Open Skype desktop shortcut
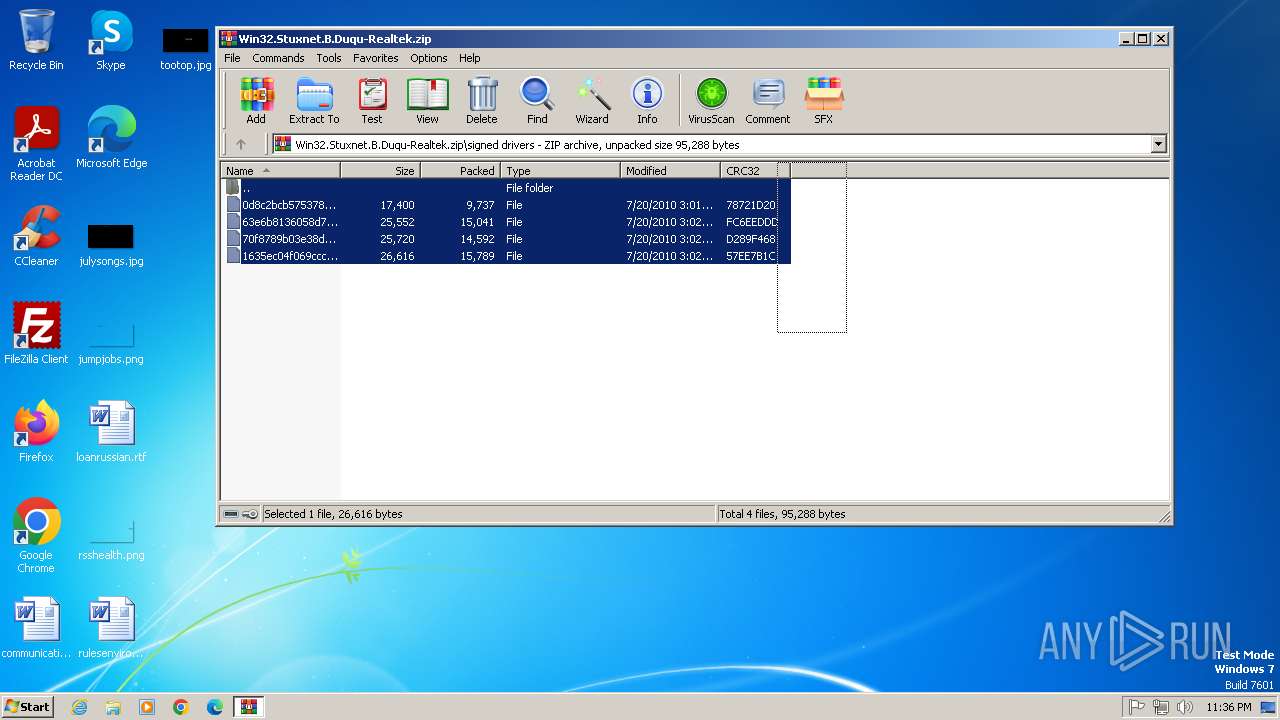The image size is (1280, 720). tap(110, 40)
